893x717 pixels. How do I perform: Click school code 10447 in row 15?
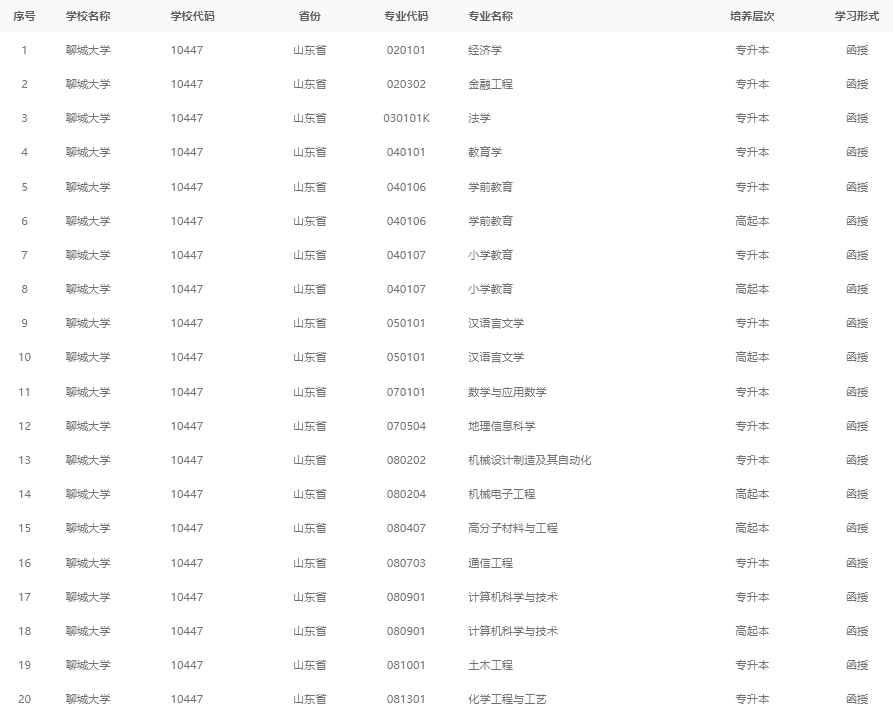[x=187, y=528]
